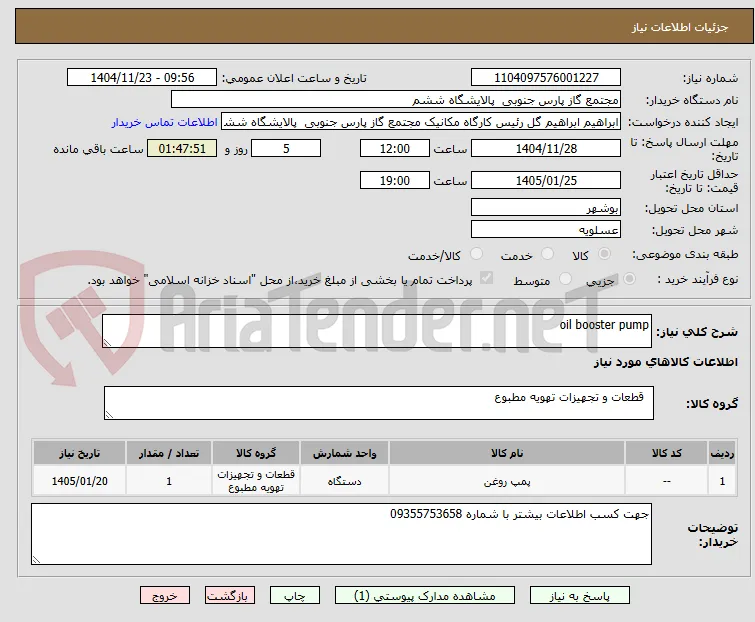
Task: Click the پمپ روغن item name cell
Action: 507,480
